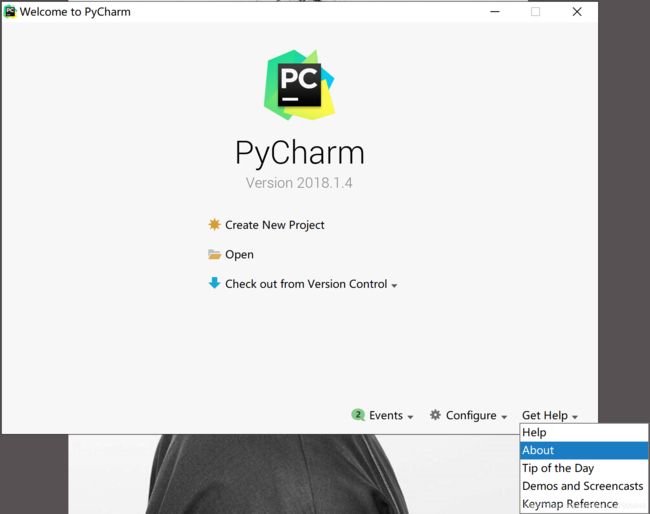Click the green Events notification badge
This screenshot has width=650, height=514.
pyautogui.click(x=358, y=415)
